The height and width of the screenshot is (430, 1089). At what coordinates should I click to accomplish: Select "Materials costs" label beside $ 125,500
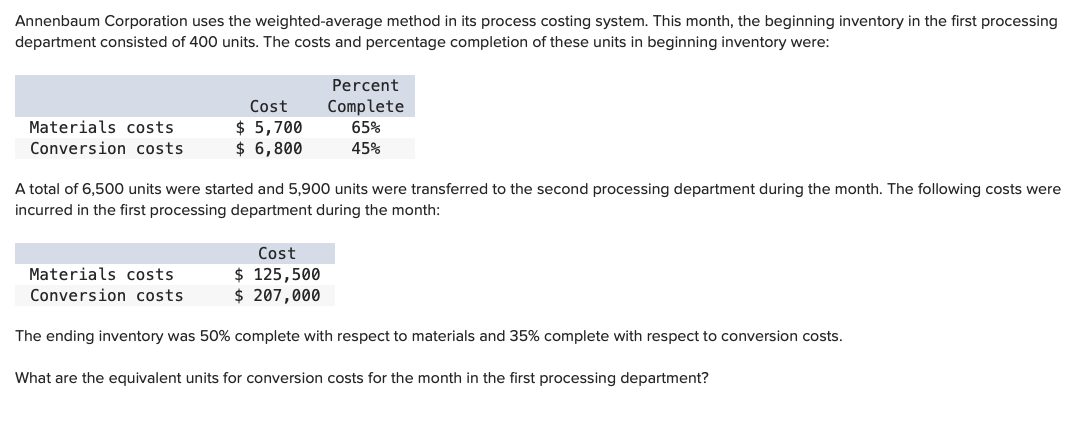click(101, 274)
